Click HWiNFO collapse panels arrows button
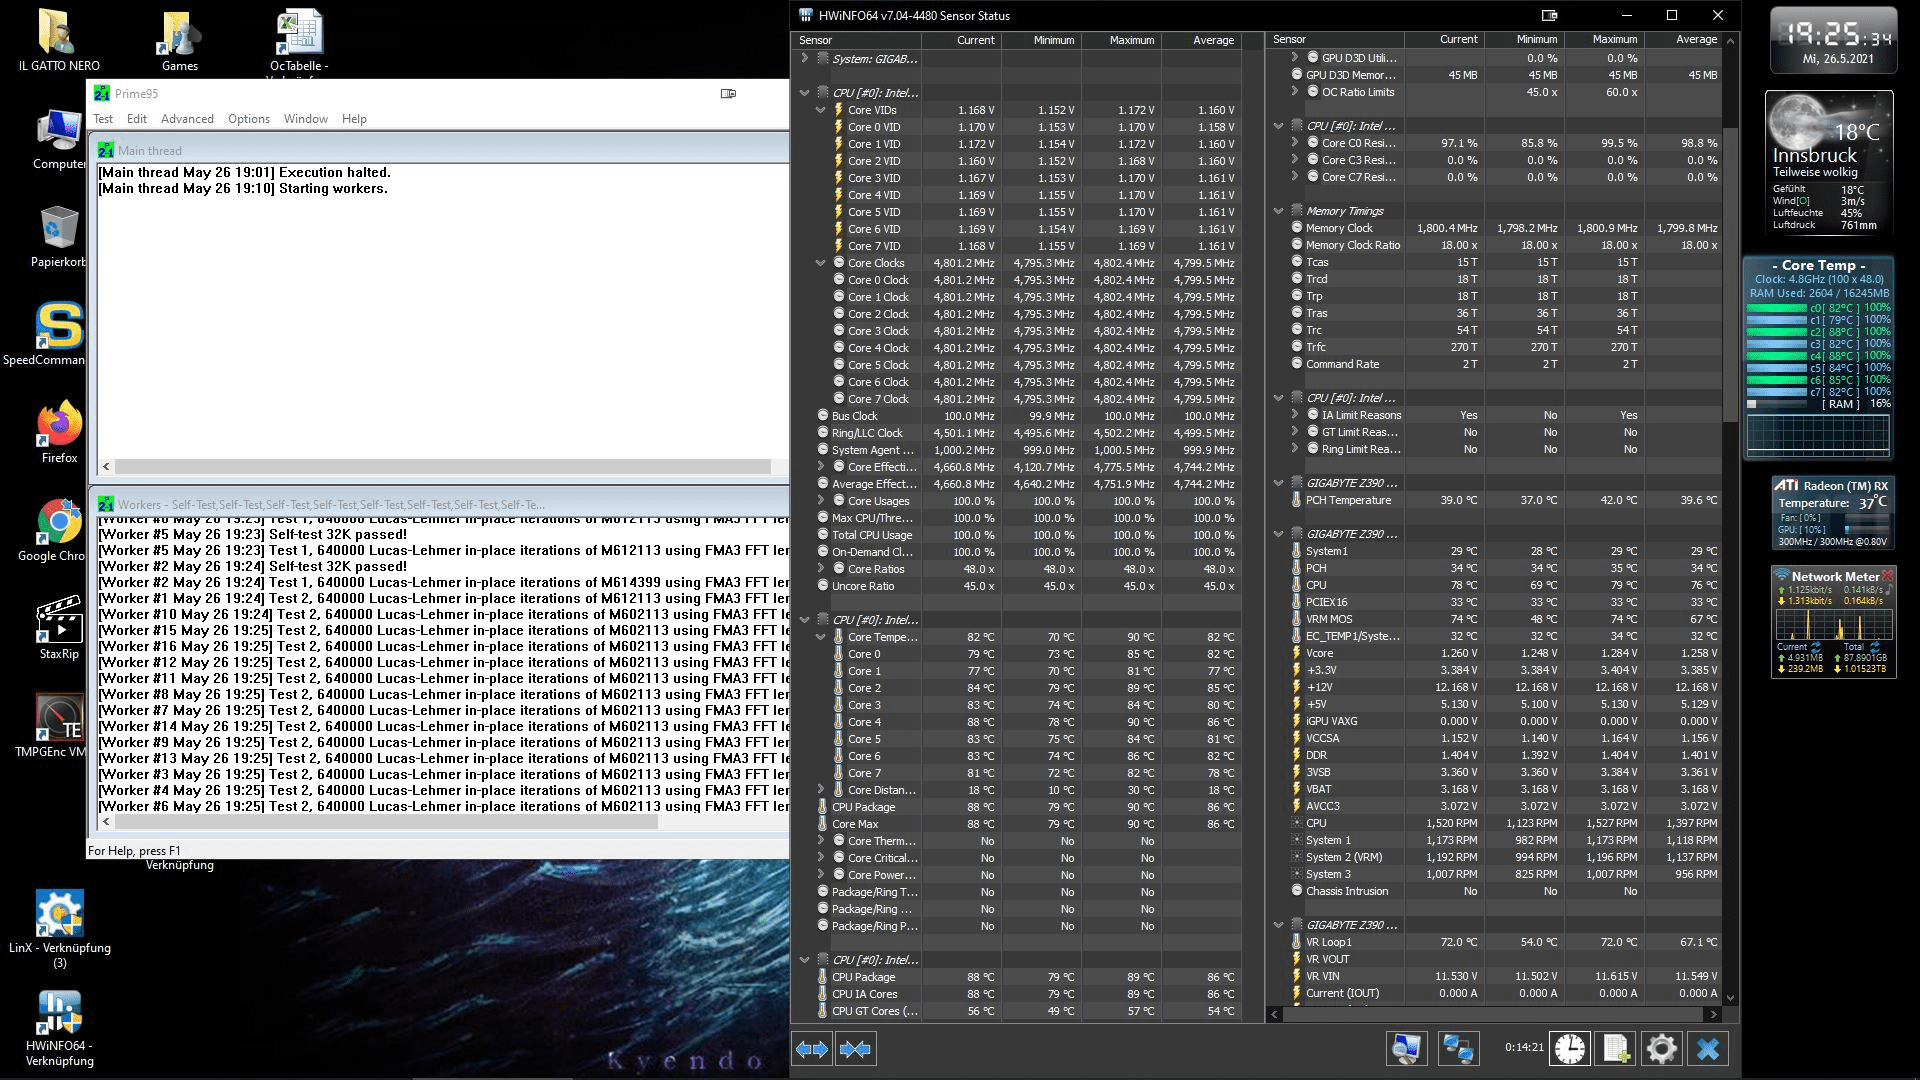 tap(855, 1049)
